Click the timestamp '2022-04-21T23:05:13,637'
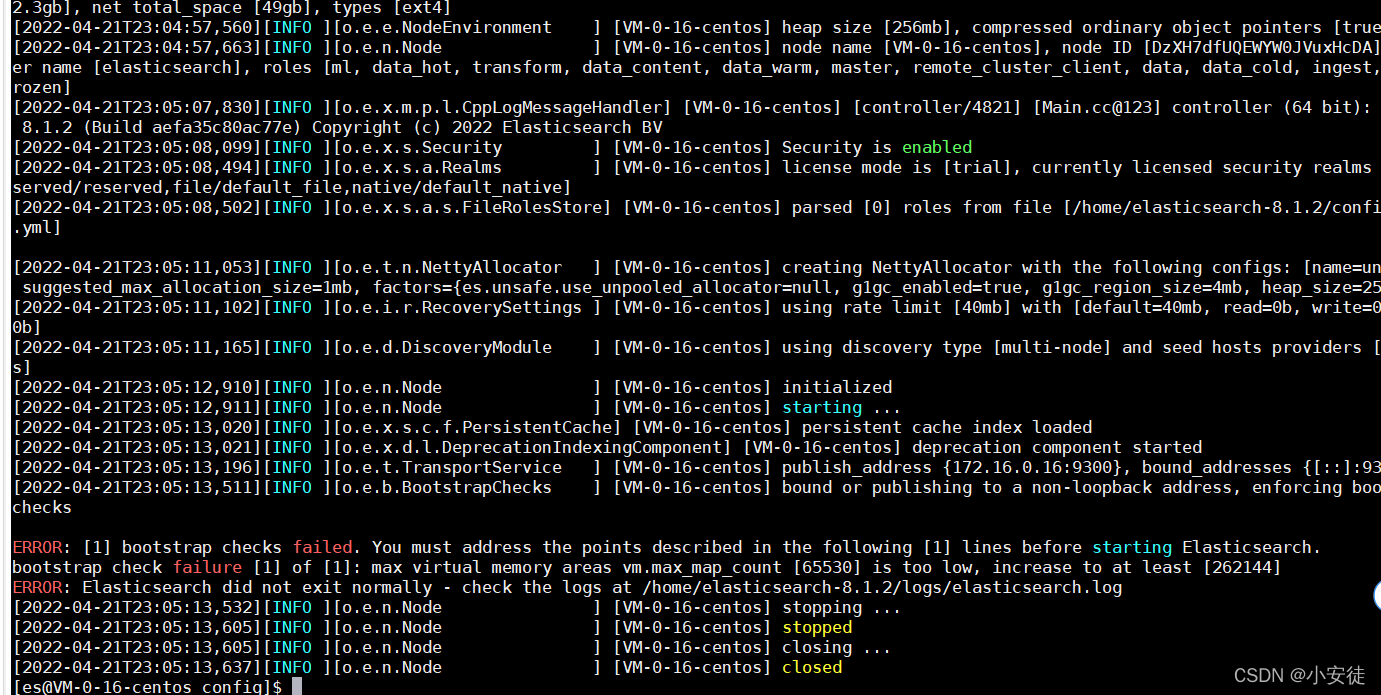The image size is (1381, 695). (x=137, y=667)
